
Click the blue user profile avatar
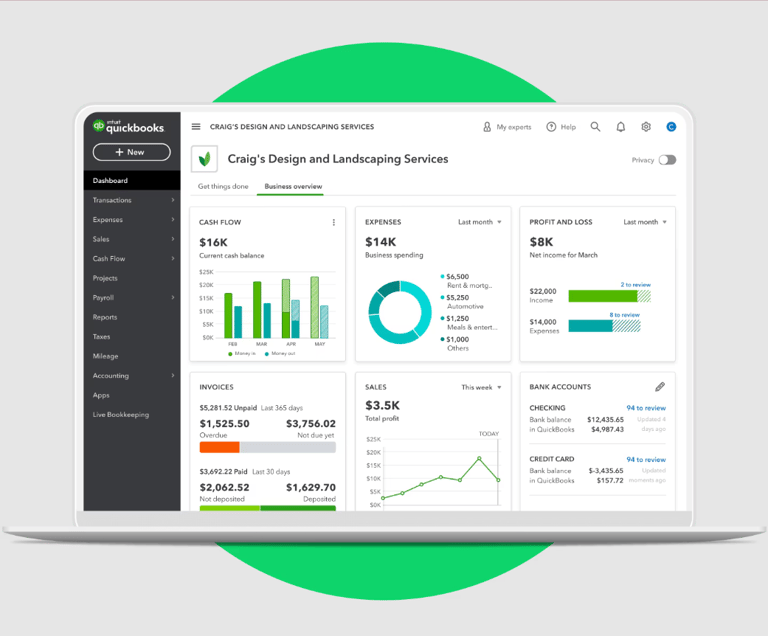(x=671, y=127)
